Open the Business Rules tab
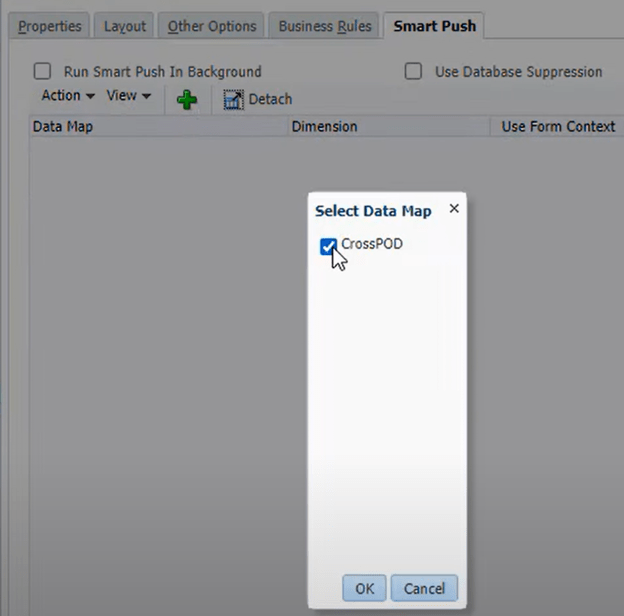 (x=325, y=26)
